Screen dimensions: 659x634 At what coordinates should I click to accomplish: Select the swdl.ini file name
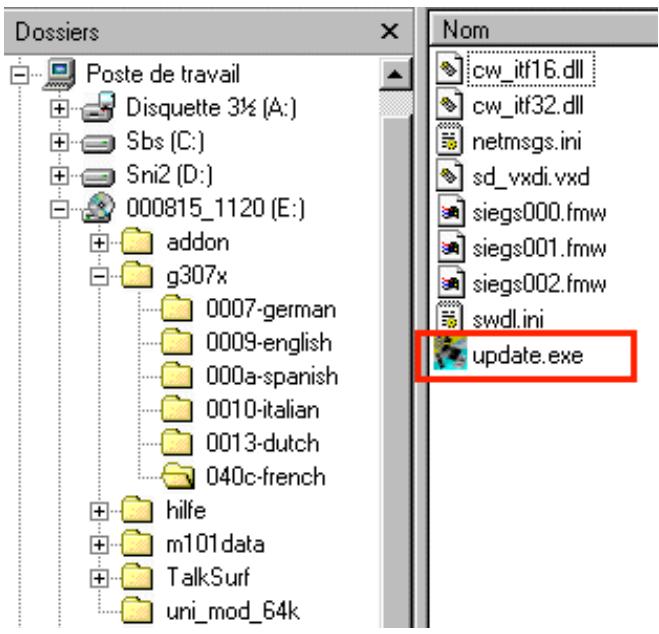tap(508, 320)
